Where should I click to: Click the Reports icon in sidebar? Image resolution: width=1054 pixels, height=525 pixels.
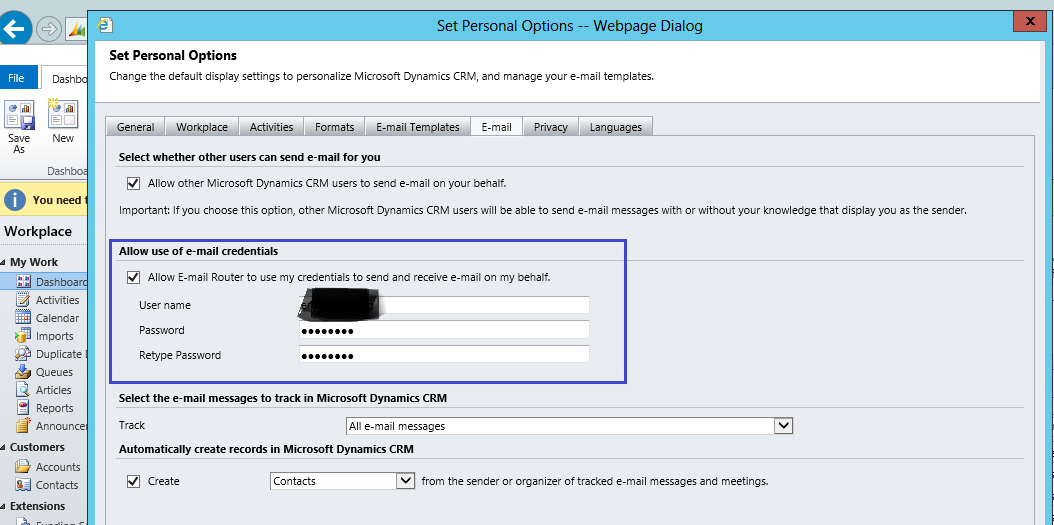click(x=23, y=408)
